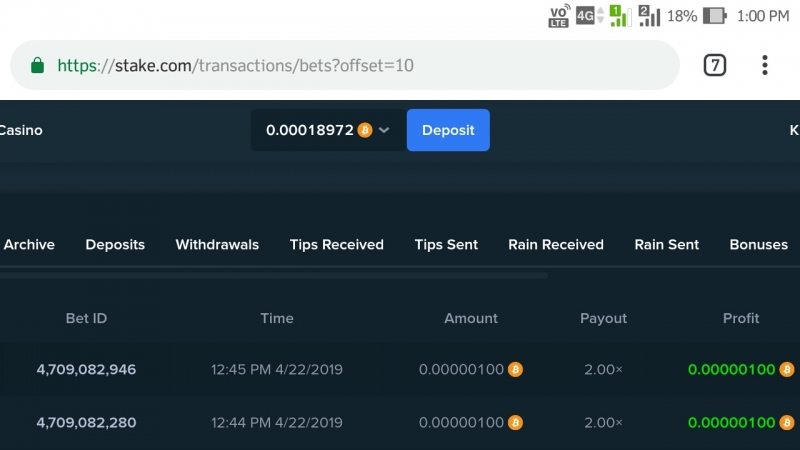Click amount 0.00000100 in the 12:45 PM row
This screenshot has height=450, width=800.
point(461,369)
